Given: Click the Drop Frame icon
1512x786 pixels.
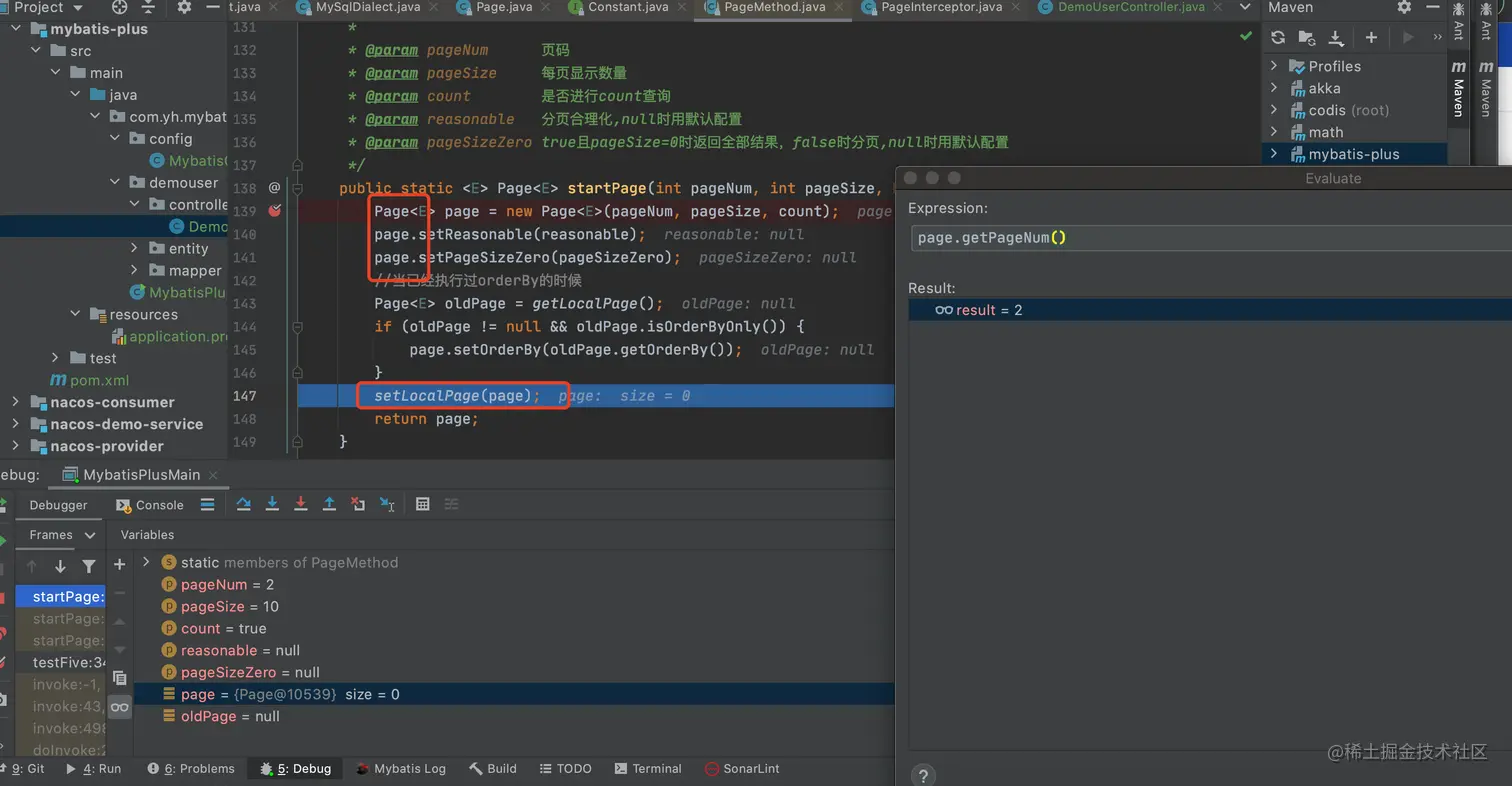Looking at the screenshot, I should (x=358, y=504).
